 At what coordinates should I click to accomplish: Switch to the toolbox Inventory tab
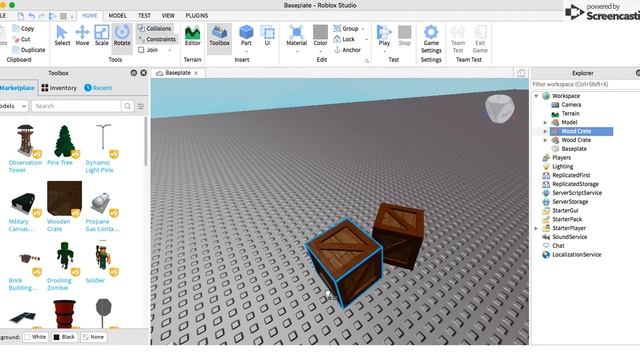pyautogui.click(x=59, y=88)
